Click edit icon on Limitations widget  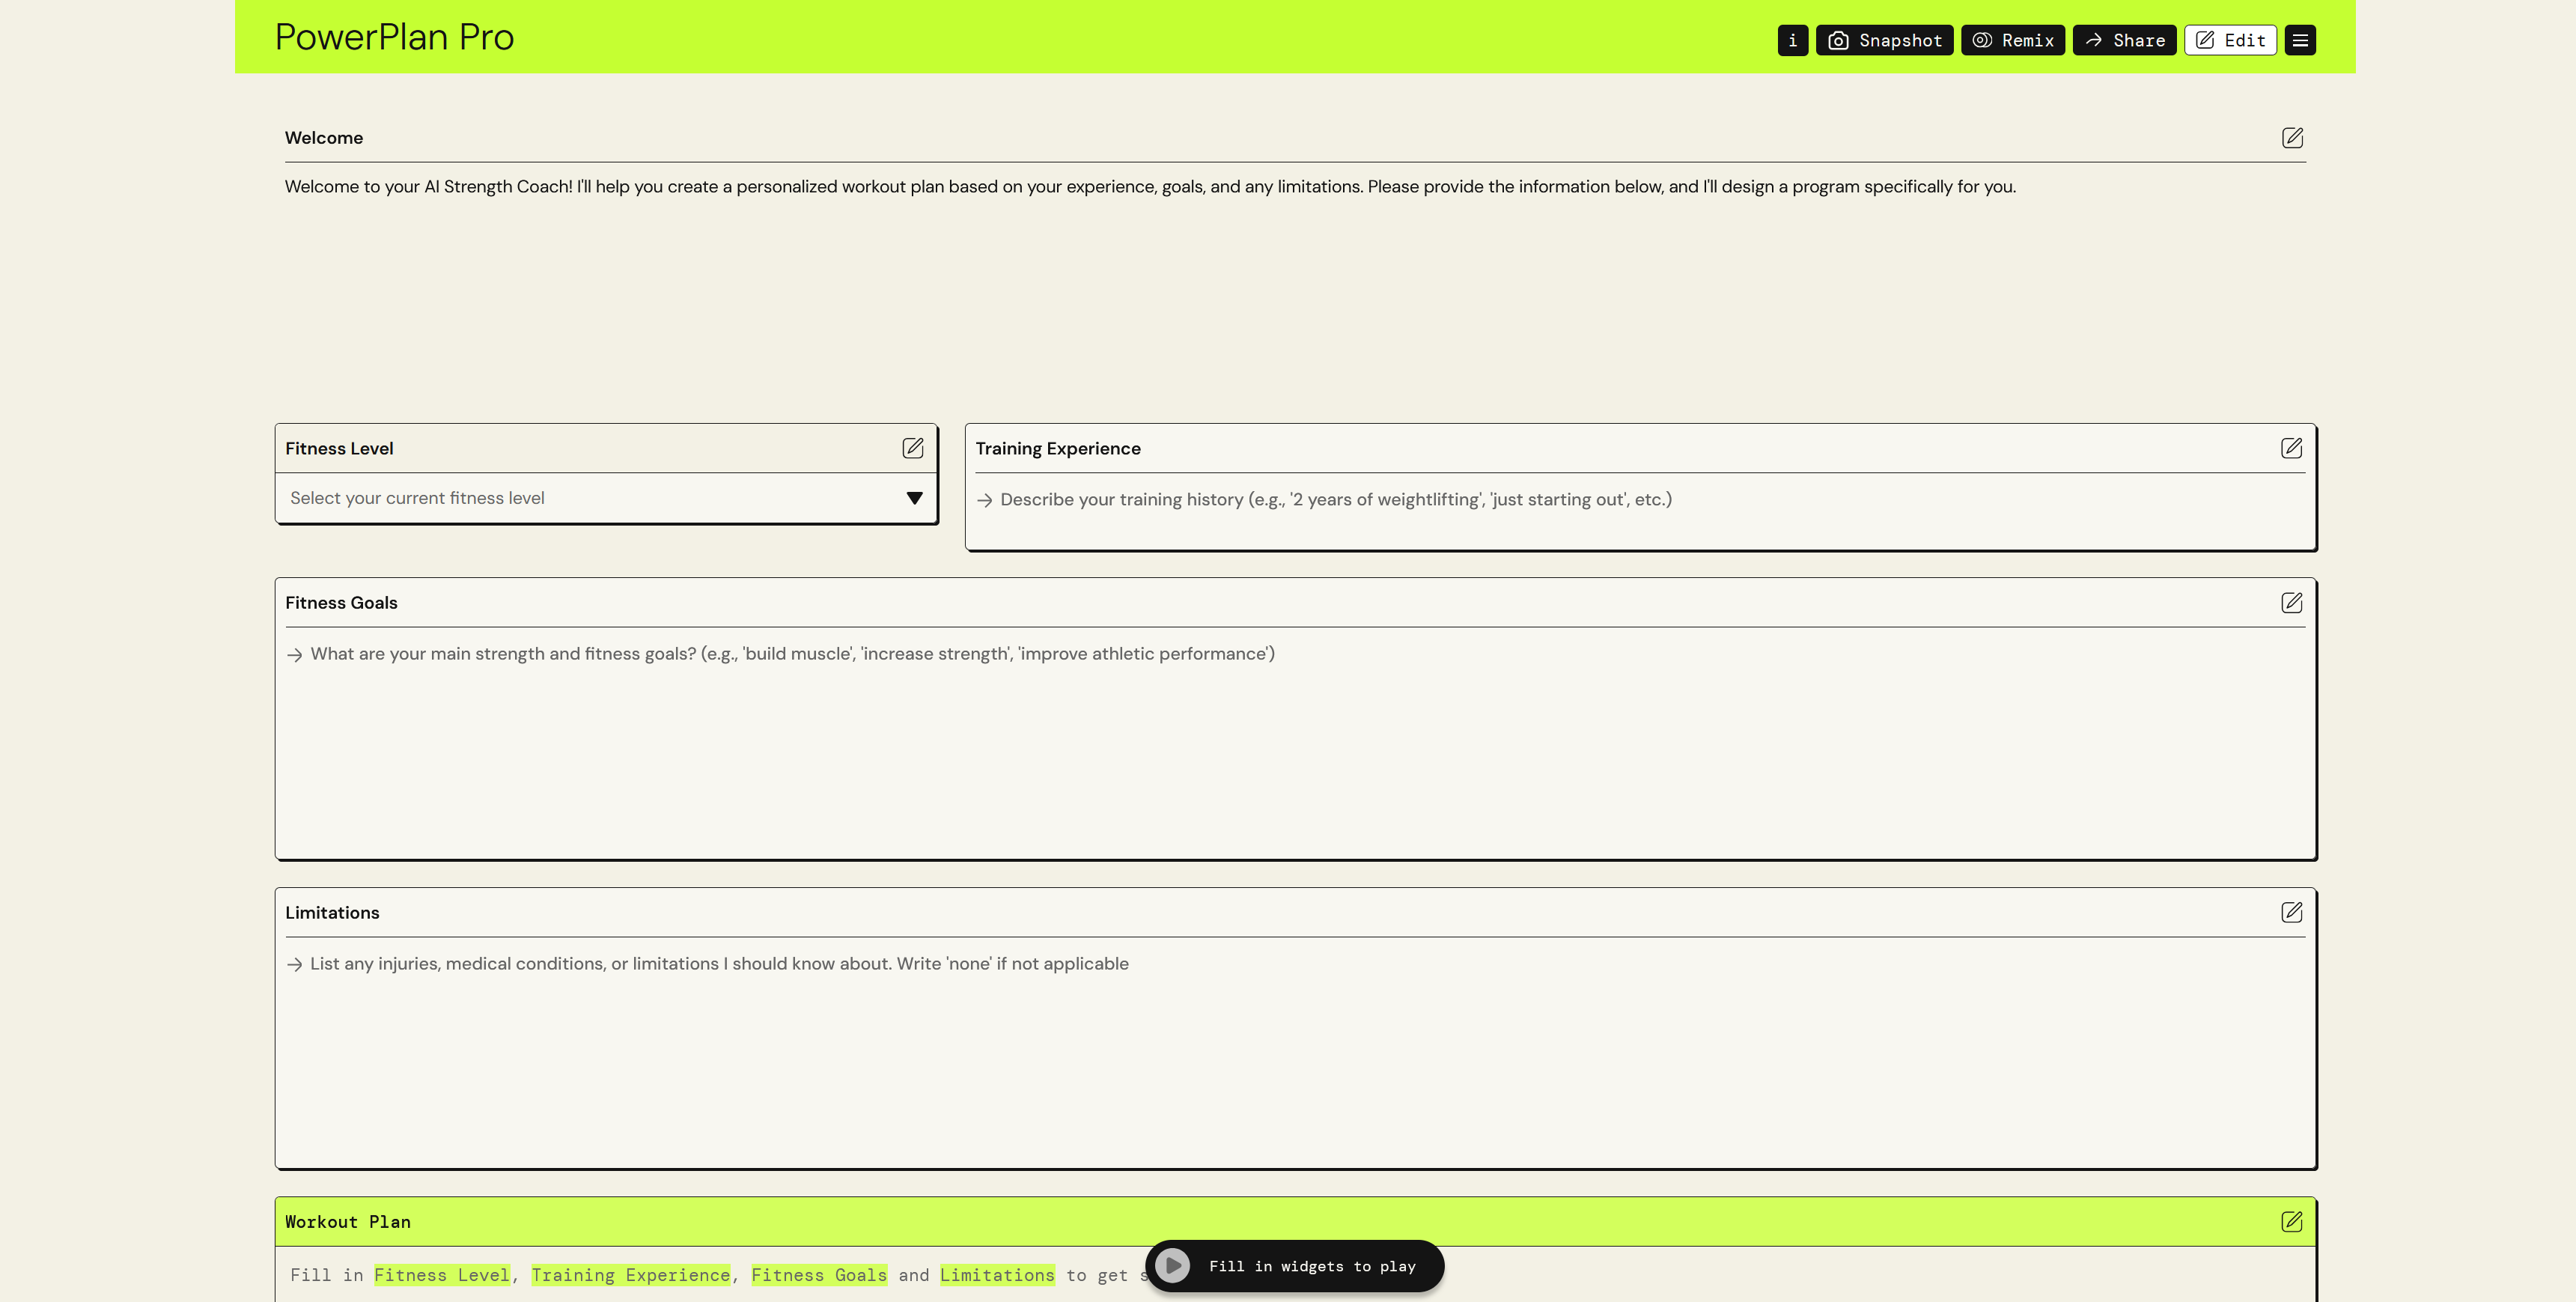[2291, 912]
